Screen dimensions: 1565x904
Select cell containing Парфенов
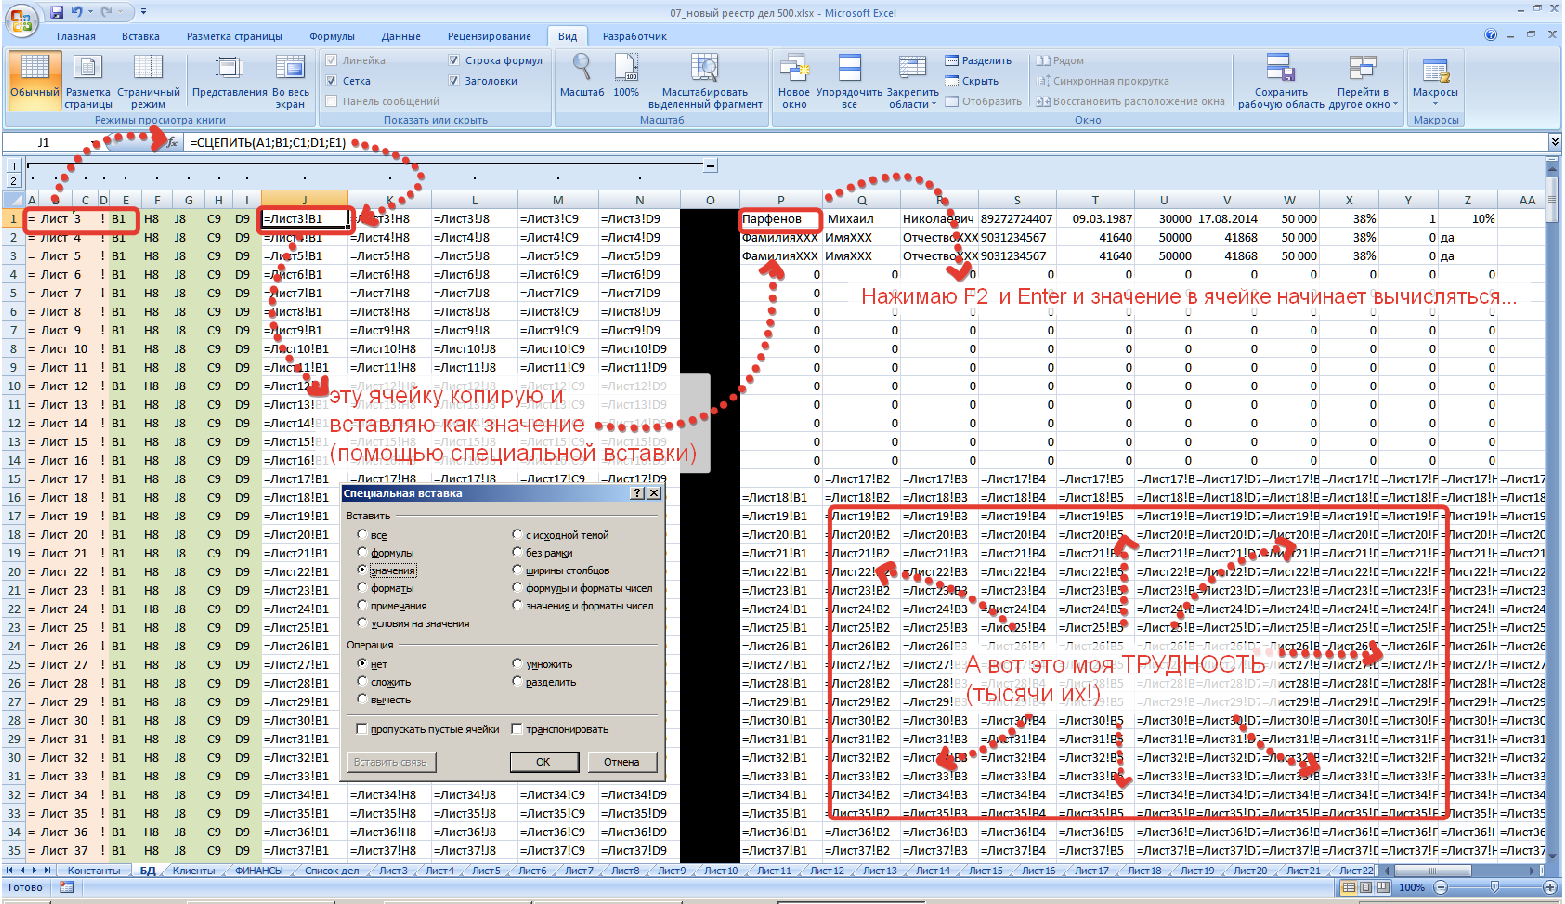[x=780, y=219]
